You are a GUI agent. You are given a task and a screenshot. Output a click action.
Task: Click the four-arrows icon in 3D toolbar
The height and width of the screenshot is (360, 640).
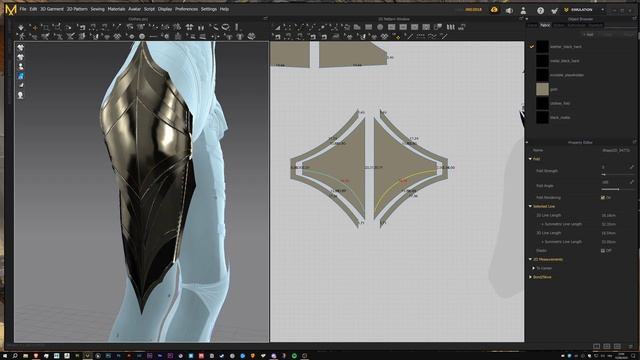189,27
